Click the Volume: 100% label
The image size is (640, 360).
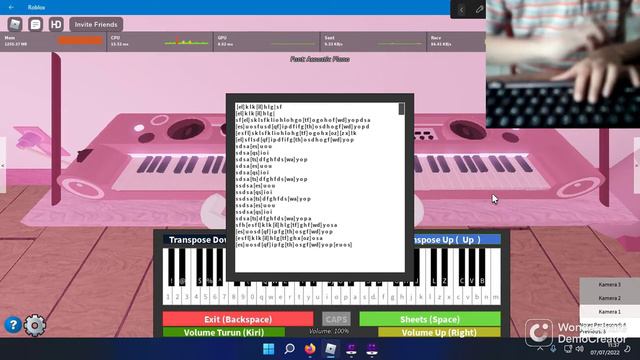click(329, 331)
